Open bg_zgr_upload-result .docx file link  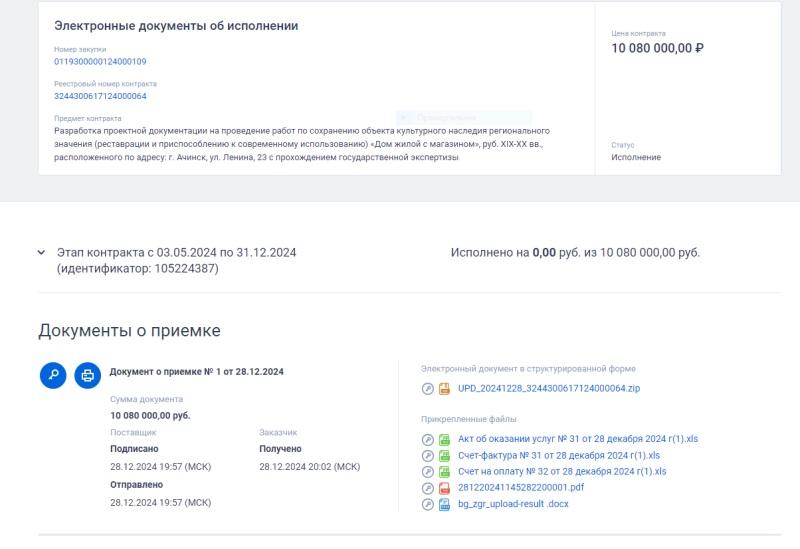513,504
